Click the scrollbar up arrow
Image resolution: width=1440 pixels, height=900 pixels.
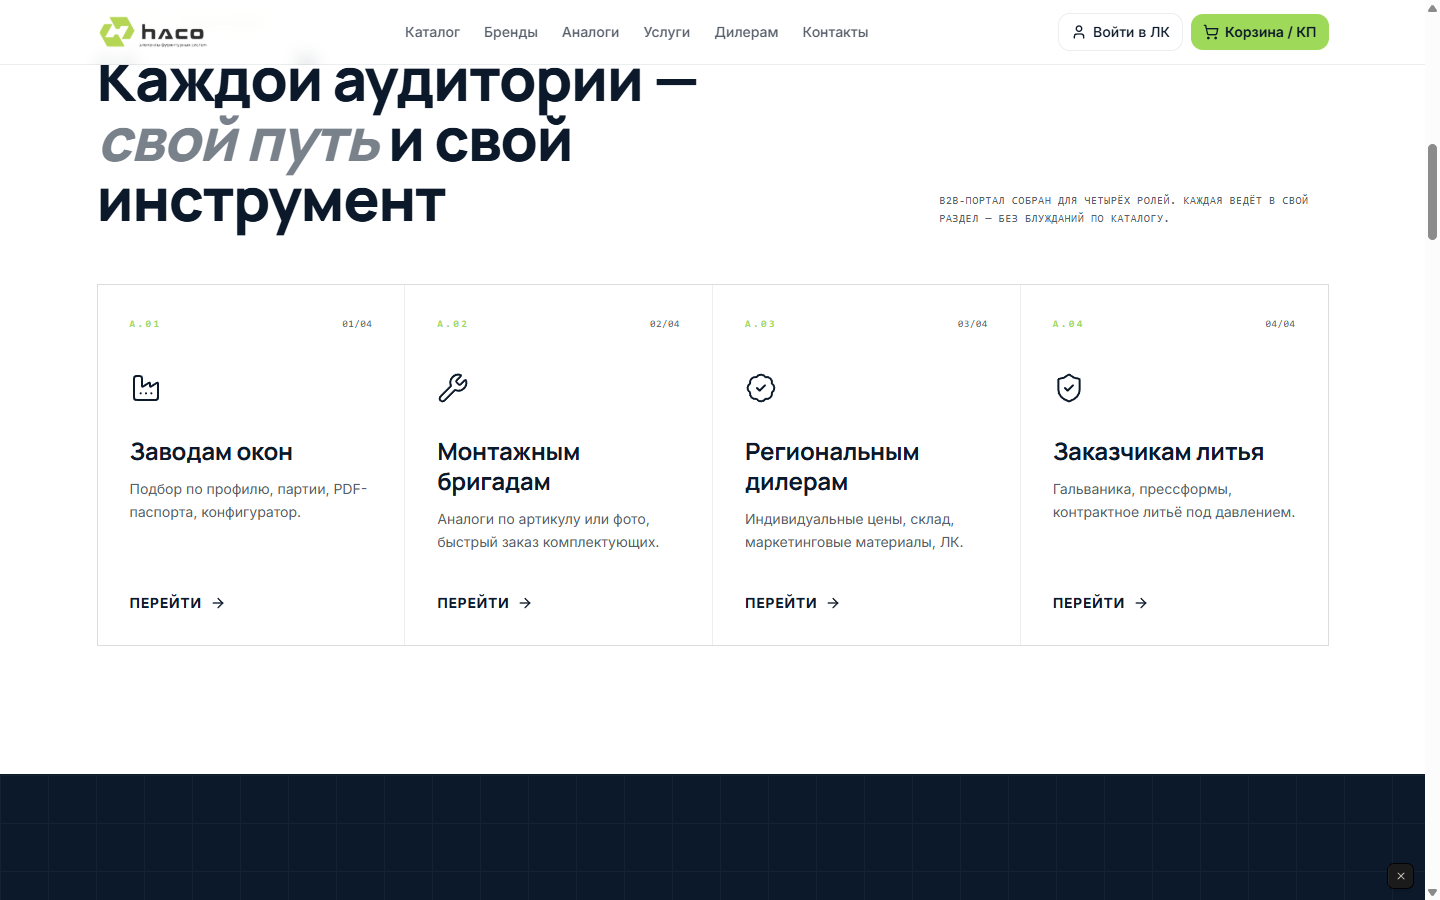[1432, 7]
